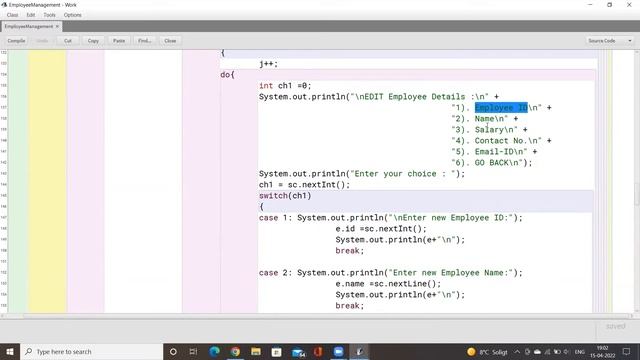Open the Source Code view dropdown

point(610,41)
